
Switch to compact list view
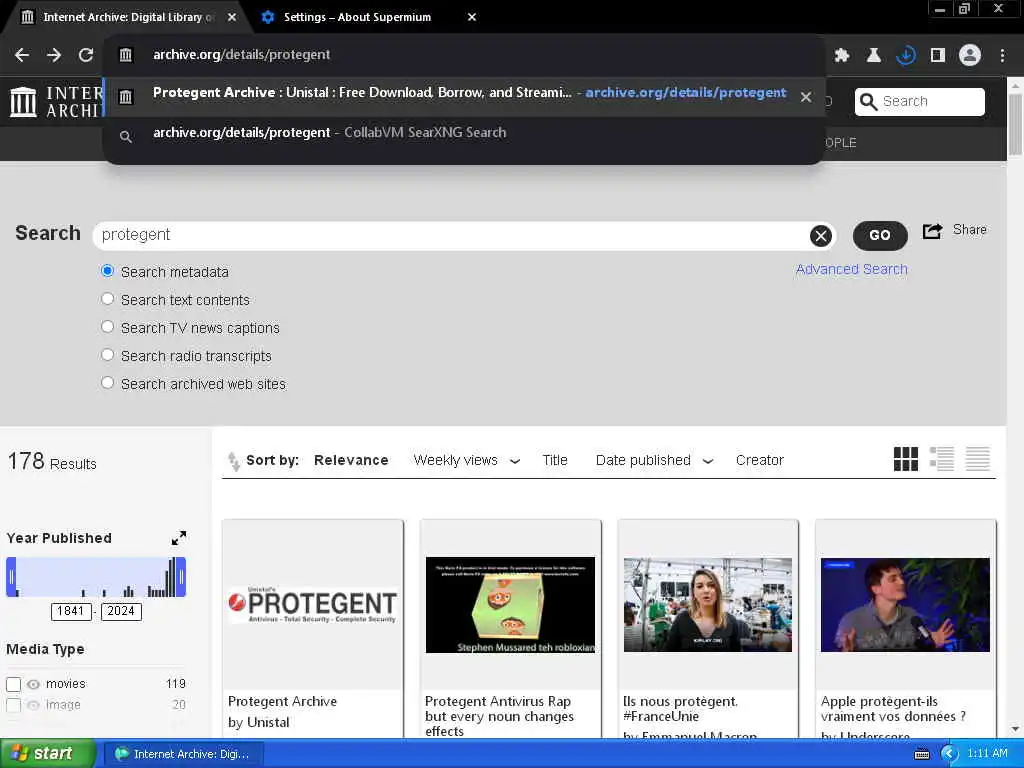(978, 459)
